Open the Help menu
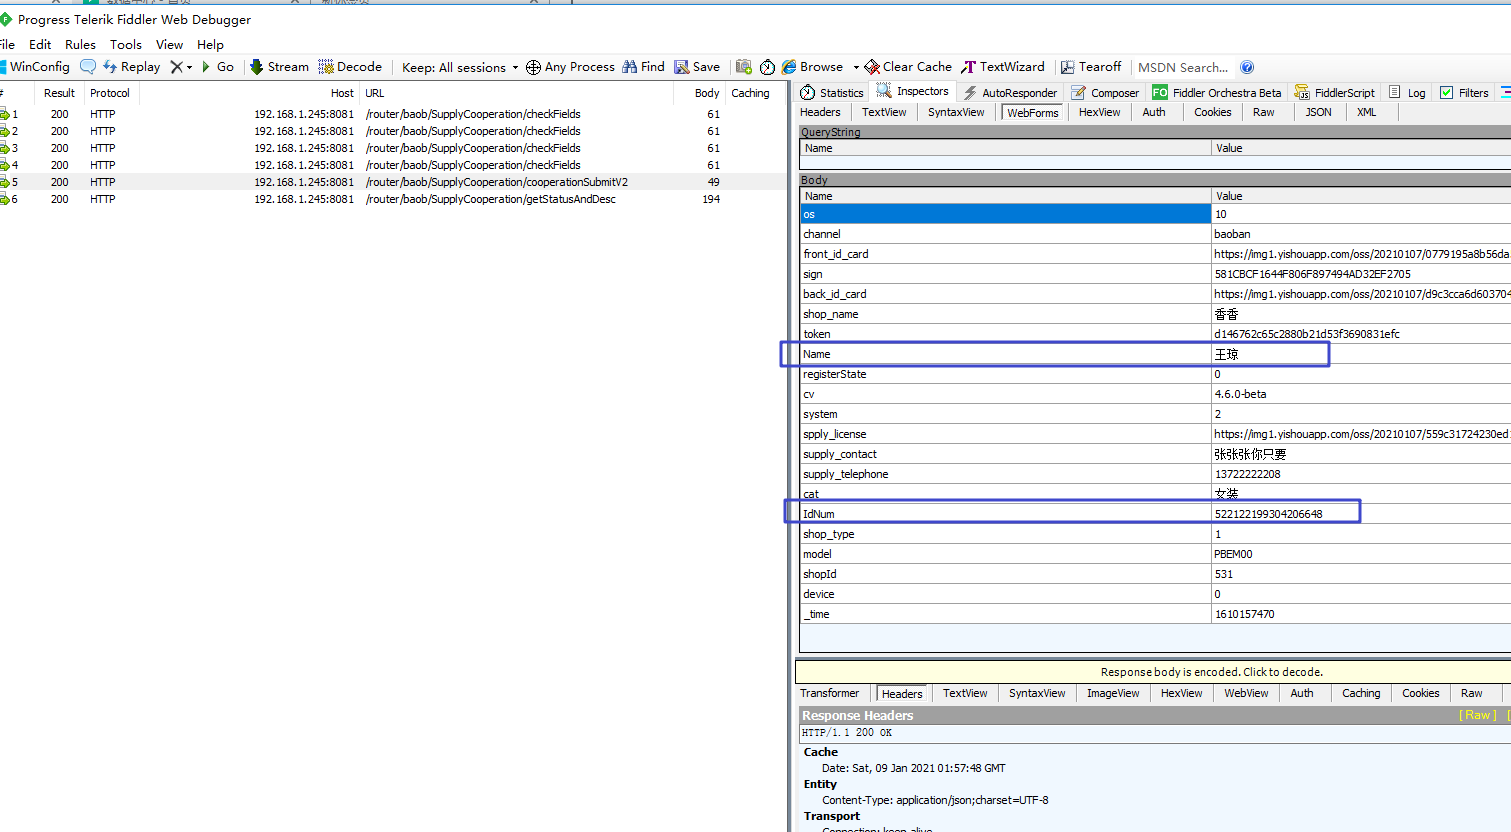The width and height of the screenshot is (1511, 832). pyautogui.click(x=210, y=45)
